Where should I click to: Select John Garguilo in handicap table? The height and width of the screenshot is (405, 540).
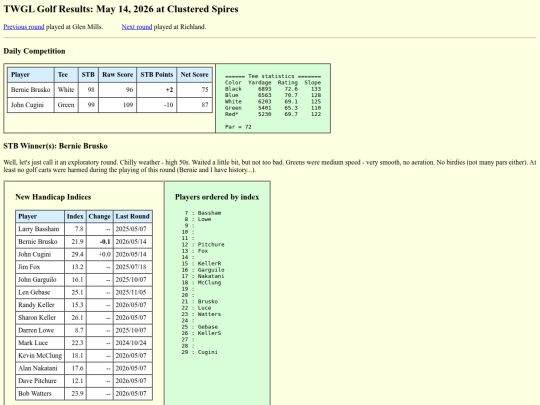point(40,280)
